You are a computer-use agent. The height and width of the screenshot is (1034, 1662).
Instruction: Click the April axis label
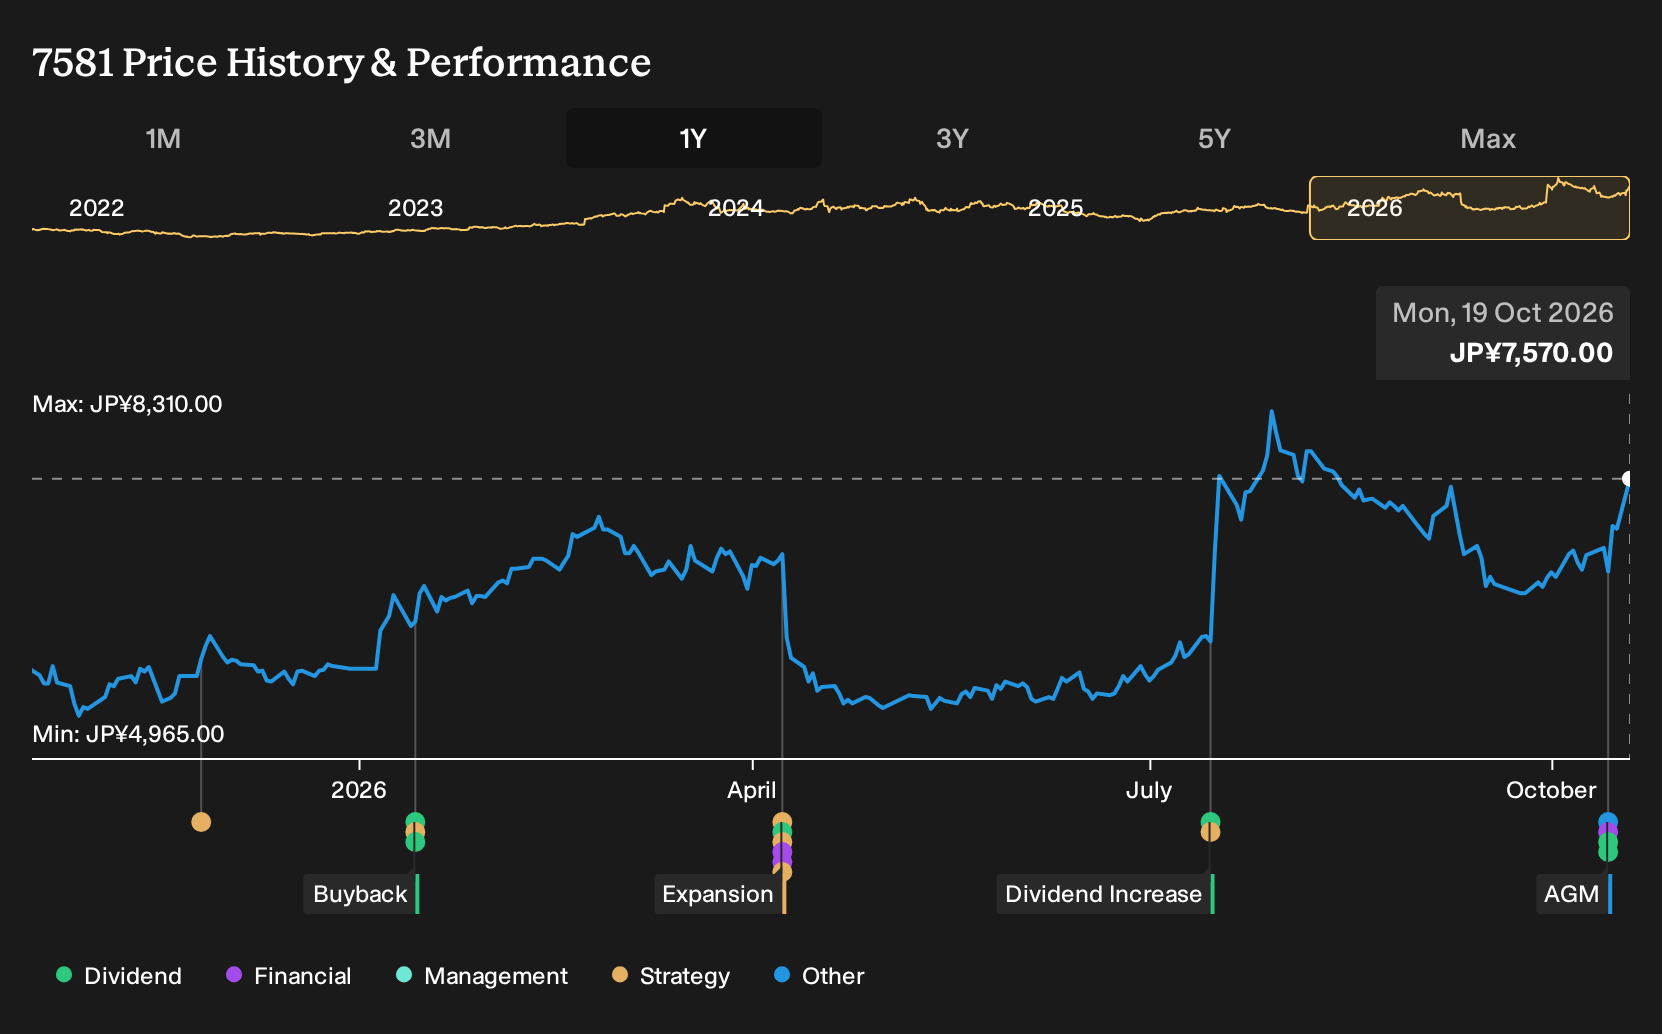click(752, 790)
